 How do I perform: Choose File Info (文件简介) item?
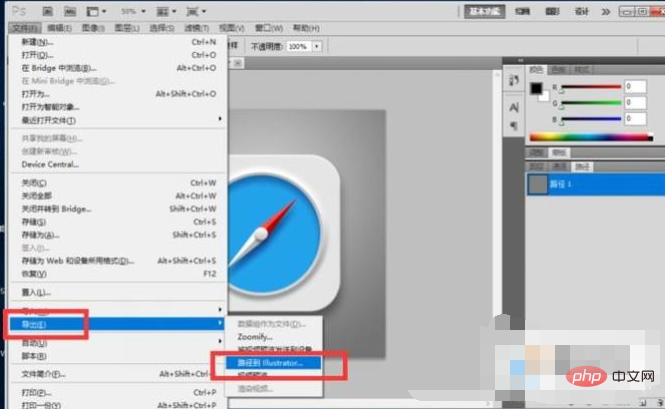tap(118, 374)
